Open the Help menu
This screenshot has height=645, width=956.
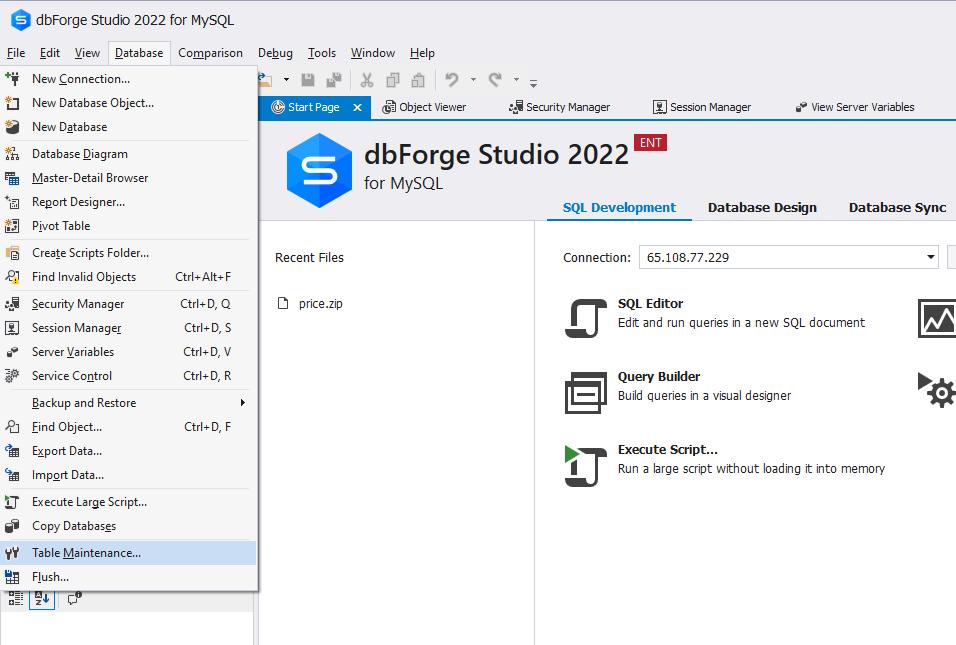pyautogui.click(x=422, y=53)
